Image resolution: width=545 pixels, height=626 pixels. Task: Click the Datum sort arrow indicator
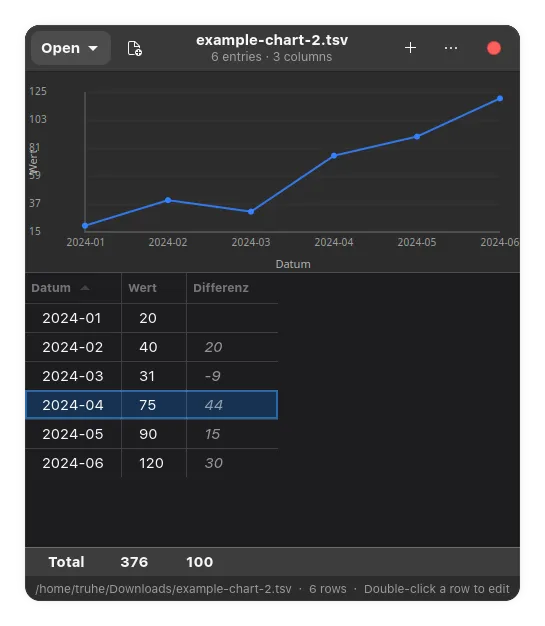coord(85,287)
